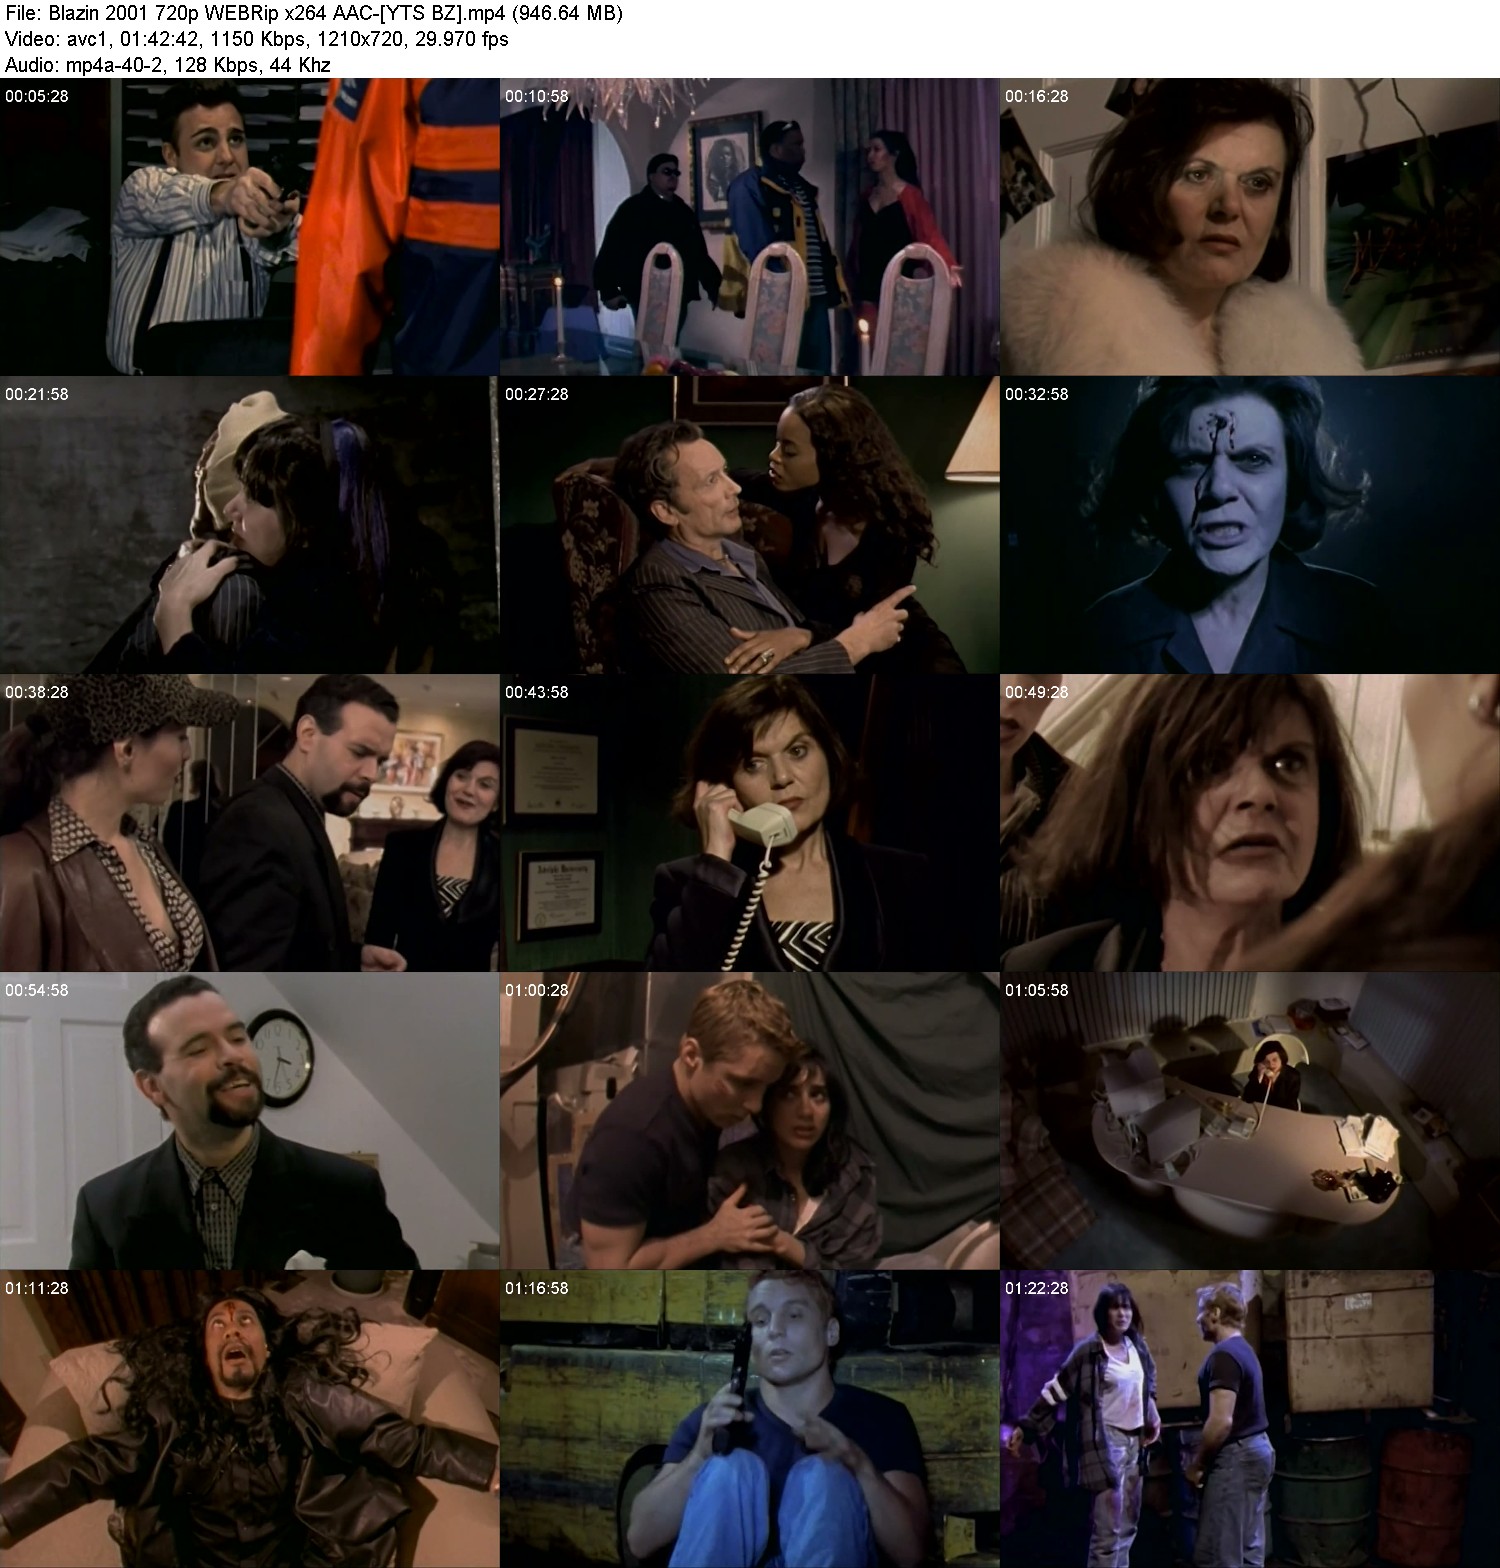This screenshot has width=1500, height=1568.
Task: Click the 00:16:28 timestamp label
Action: click(1037, 97)
